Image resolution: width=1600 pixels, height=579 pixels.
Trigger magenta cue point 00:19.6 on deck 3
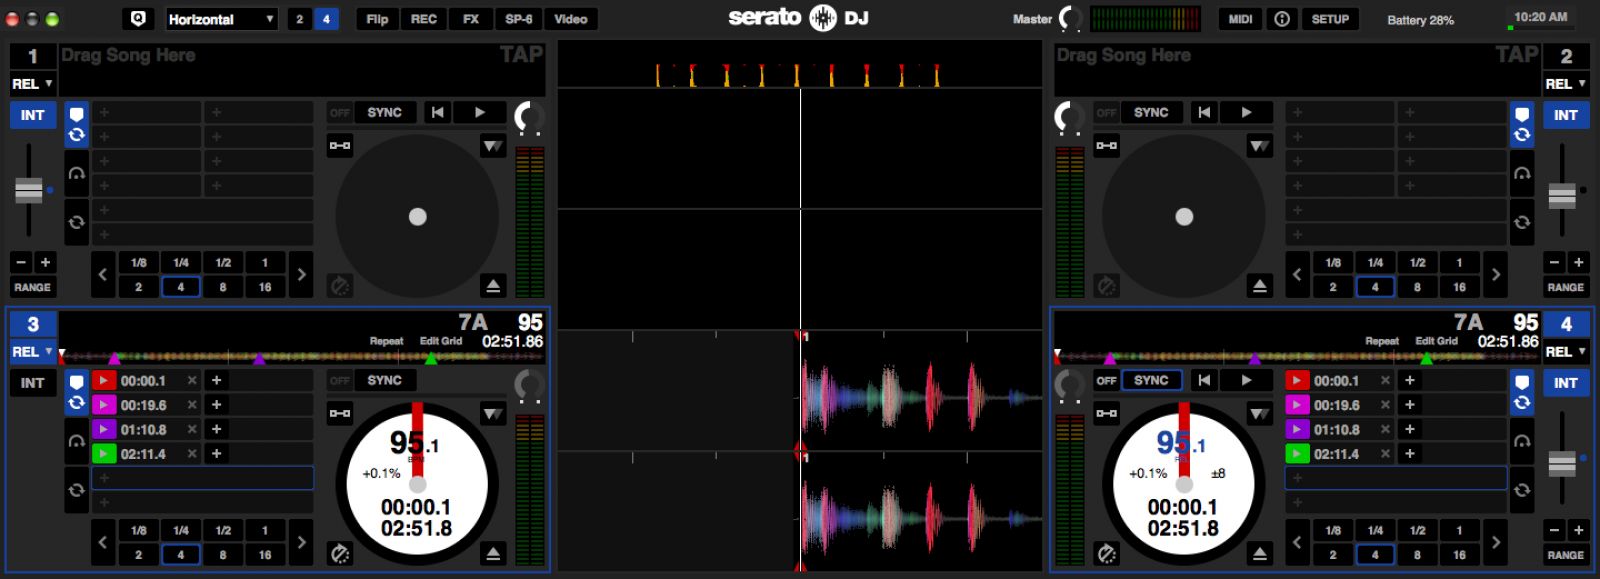tap(104, 405)
